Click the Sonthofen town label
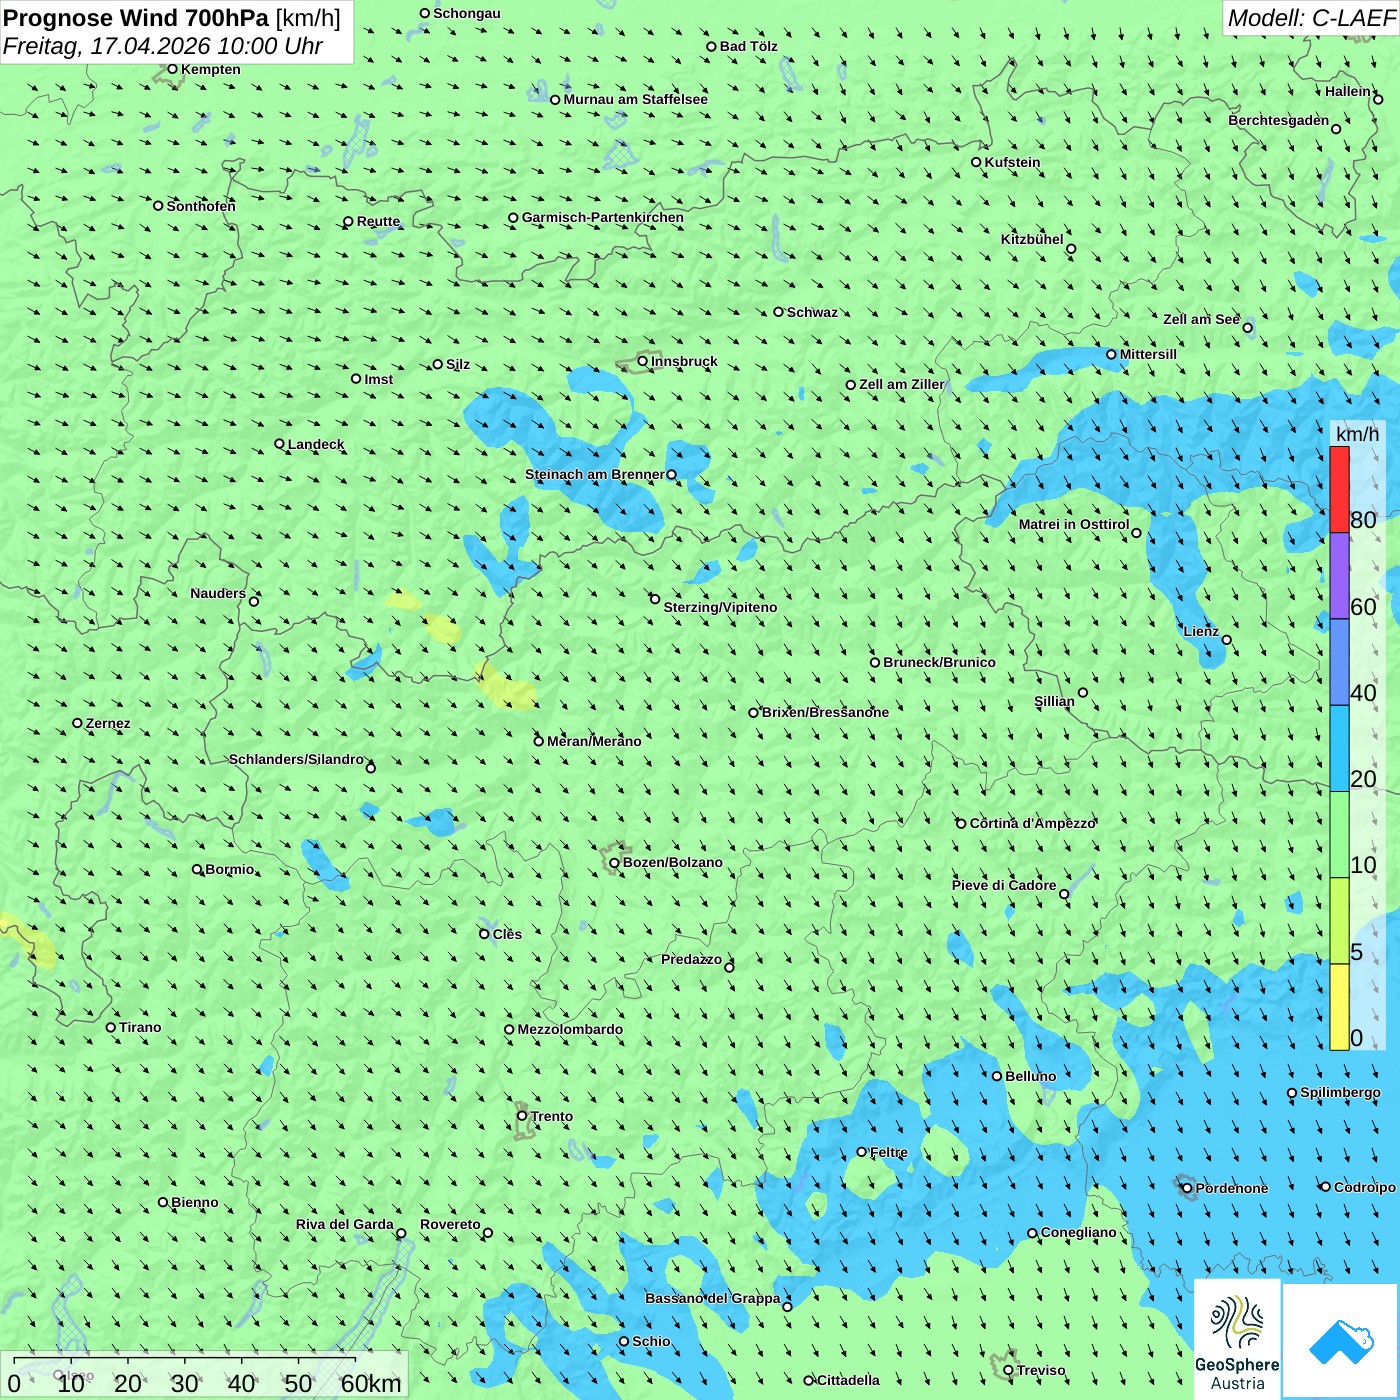 [x=201, y=206]
